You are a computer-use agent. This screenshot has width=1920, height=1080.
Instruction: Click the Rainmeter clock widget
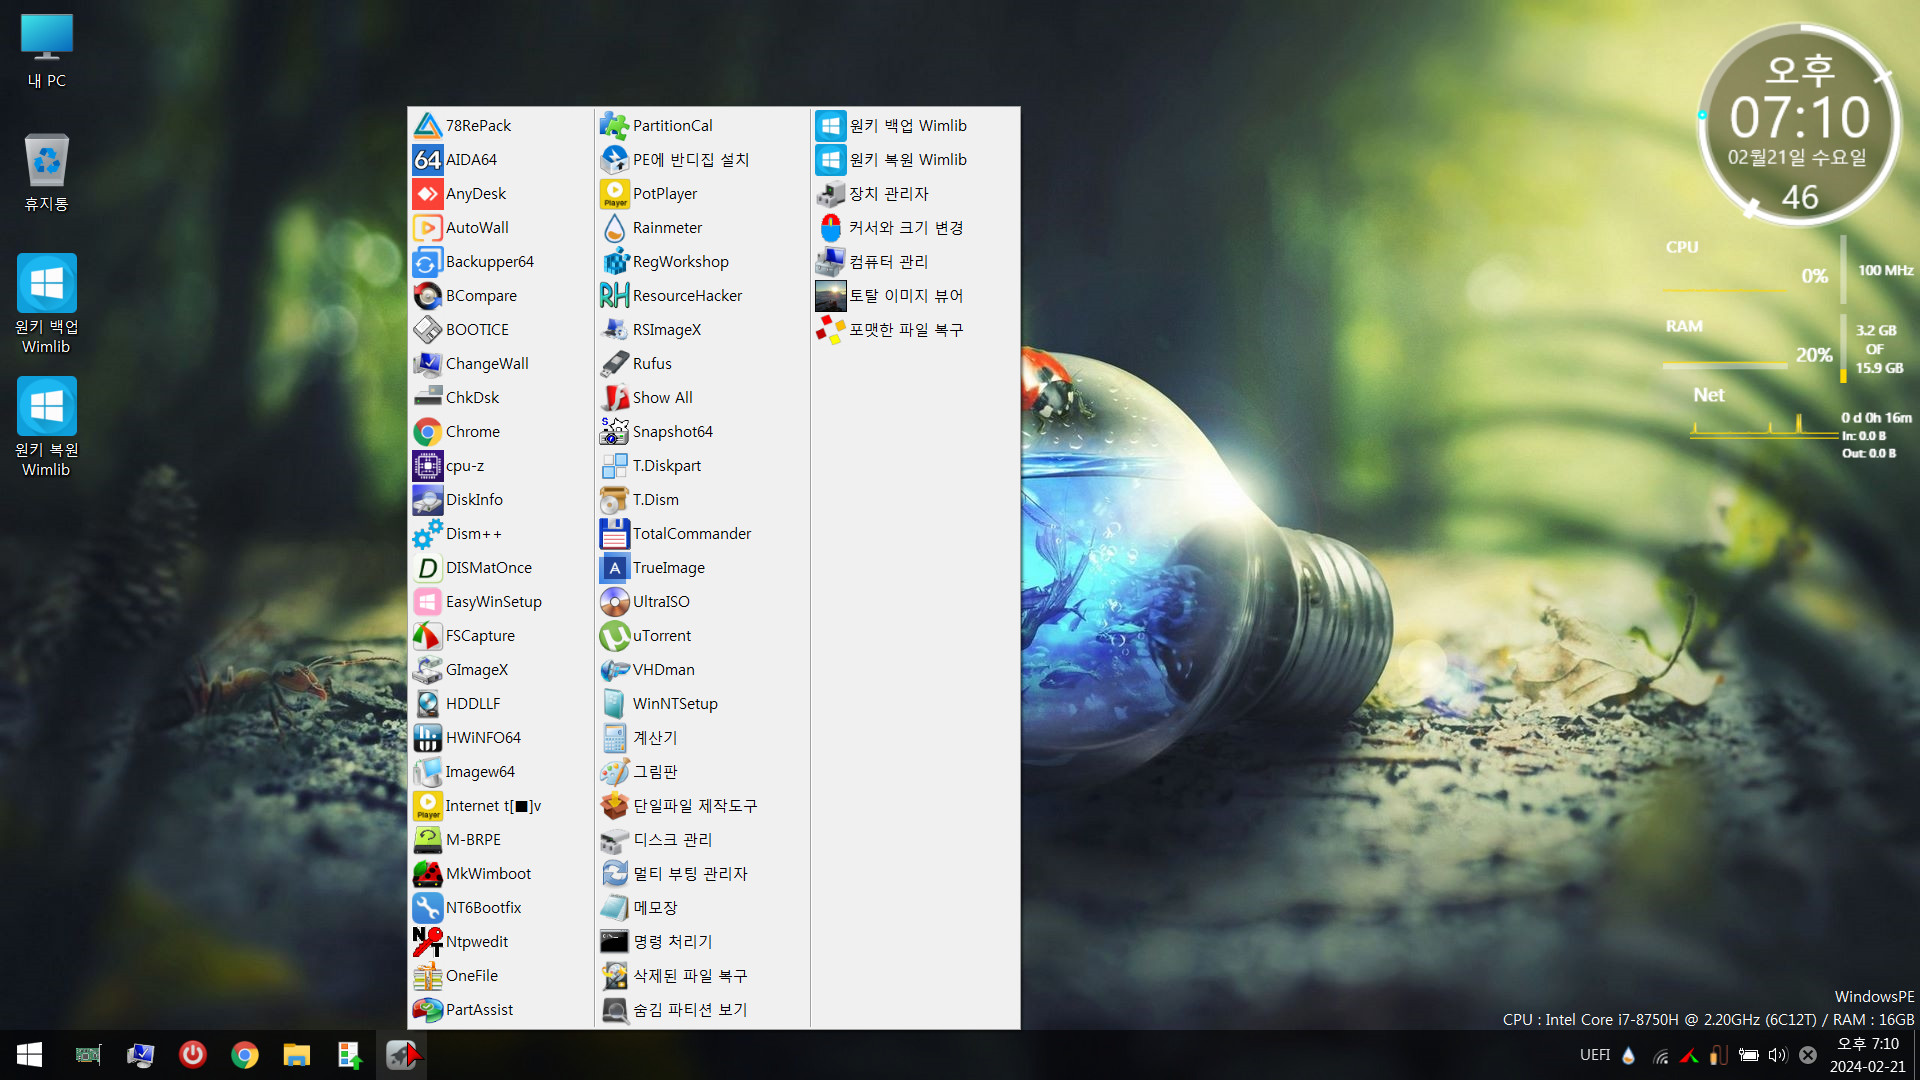pos(1800,124)
